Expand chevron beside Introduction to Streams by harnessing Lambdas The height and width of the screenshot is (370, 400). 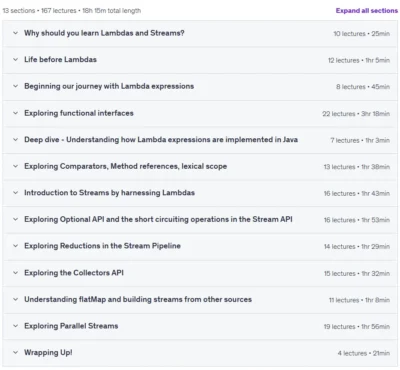(15, 193)
